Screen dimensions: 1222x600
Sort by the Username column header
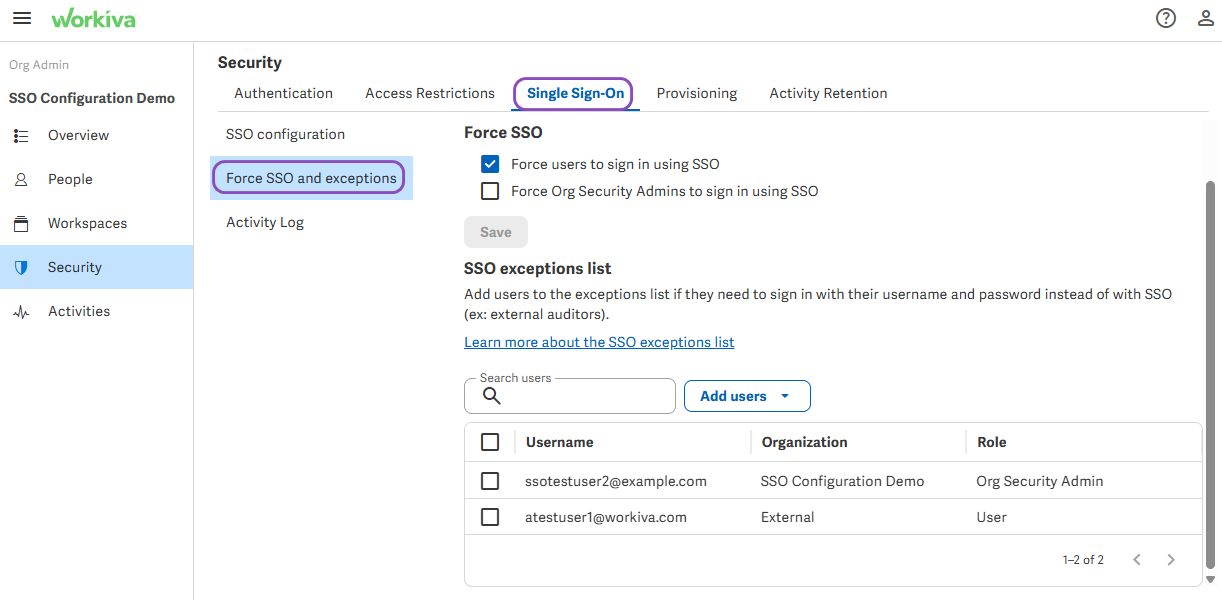(560, 442)
